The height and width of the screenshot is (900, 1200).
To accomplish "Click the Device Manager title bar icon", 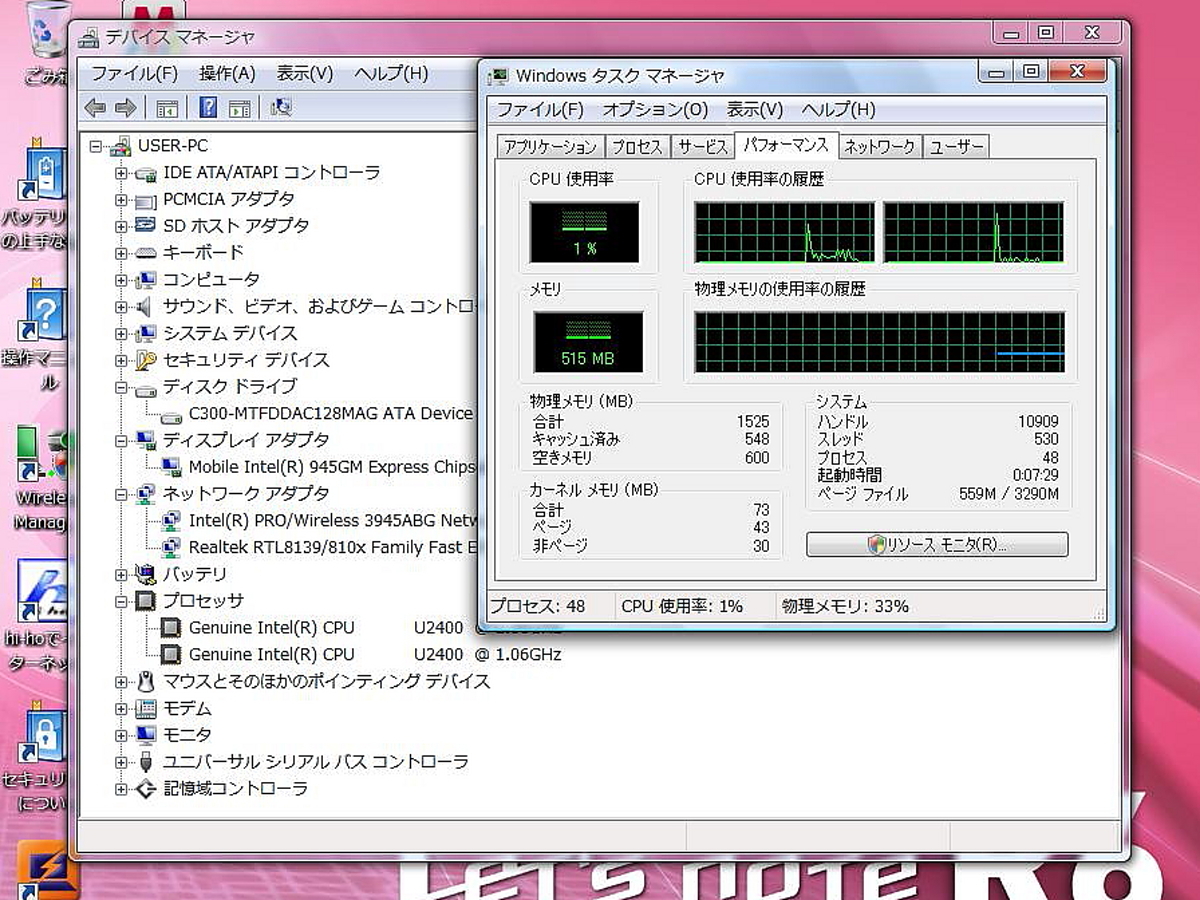I will (89, 37).
